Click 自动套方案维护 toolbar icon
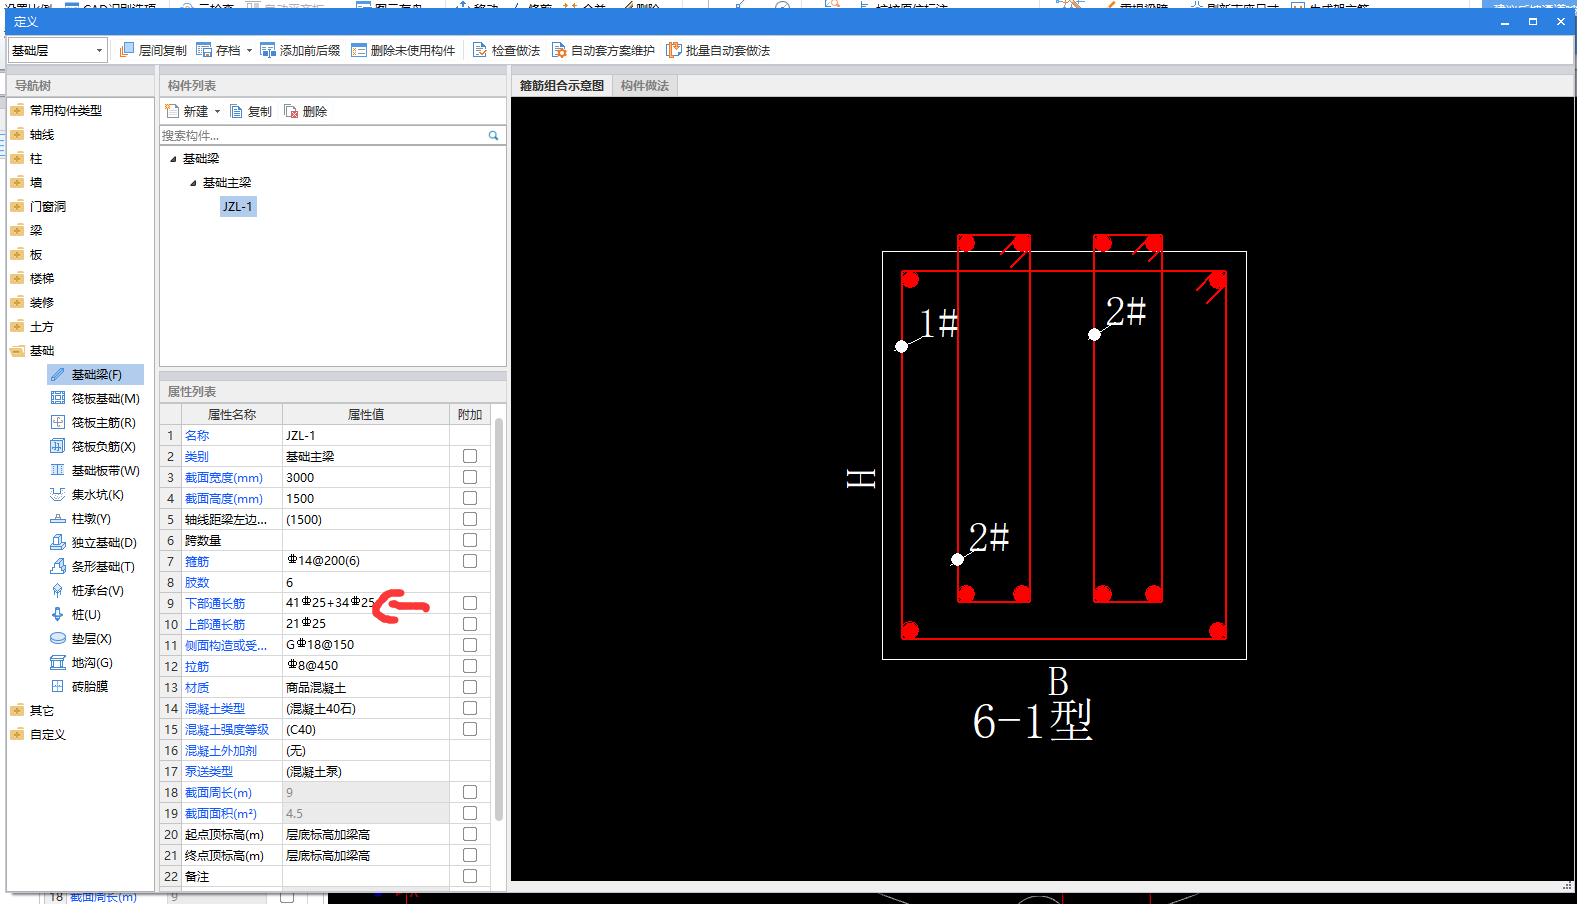 pos(559,50)
